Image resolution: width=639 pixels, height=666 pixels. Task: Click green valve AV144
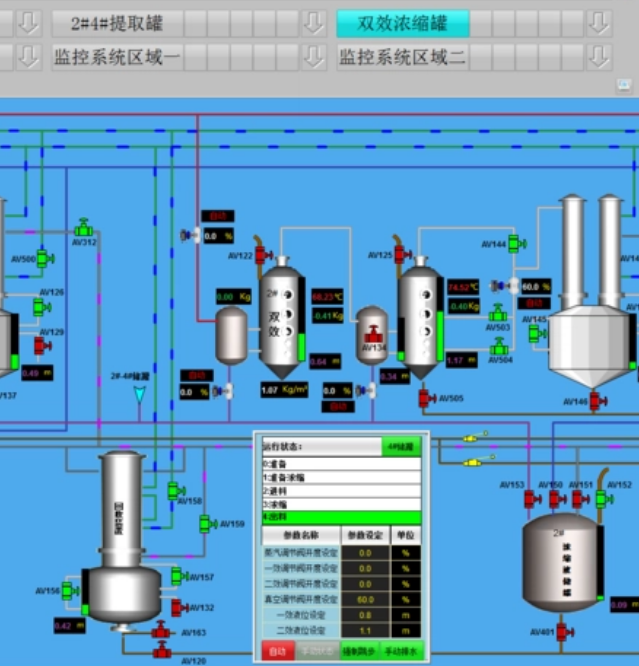517,244
